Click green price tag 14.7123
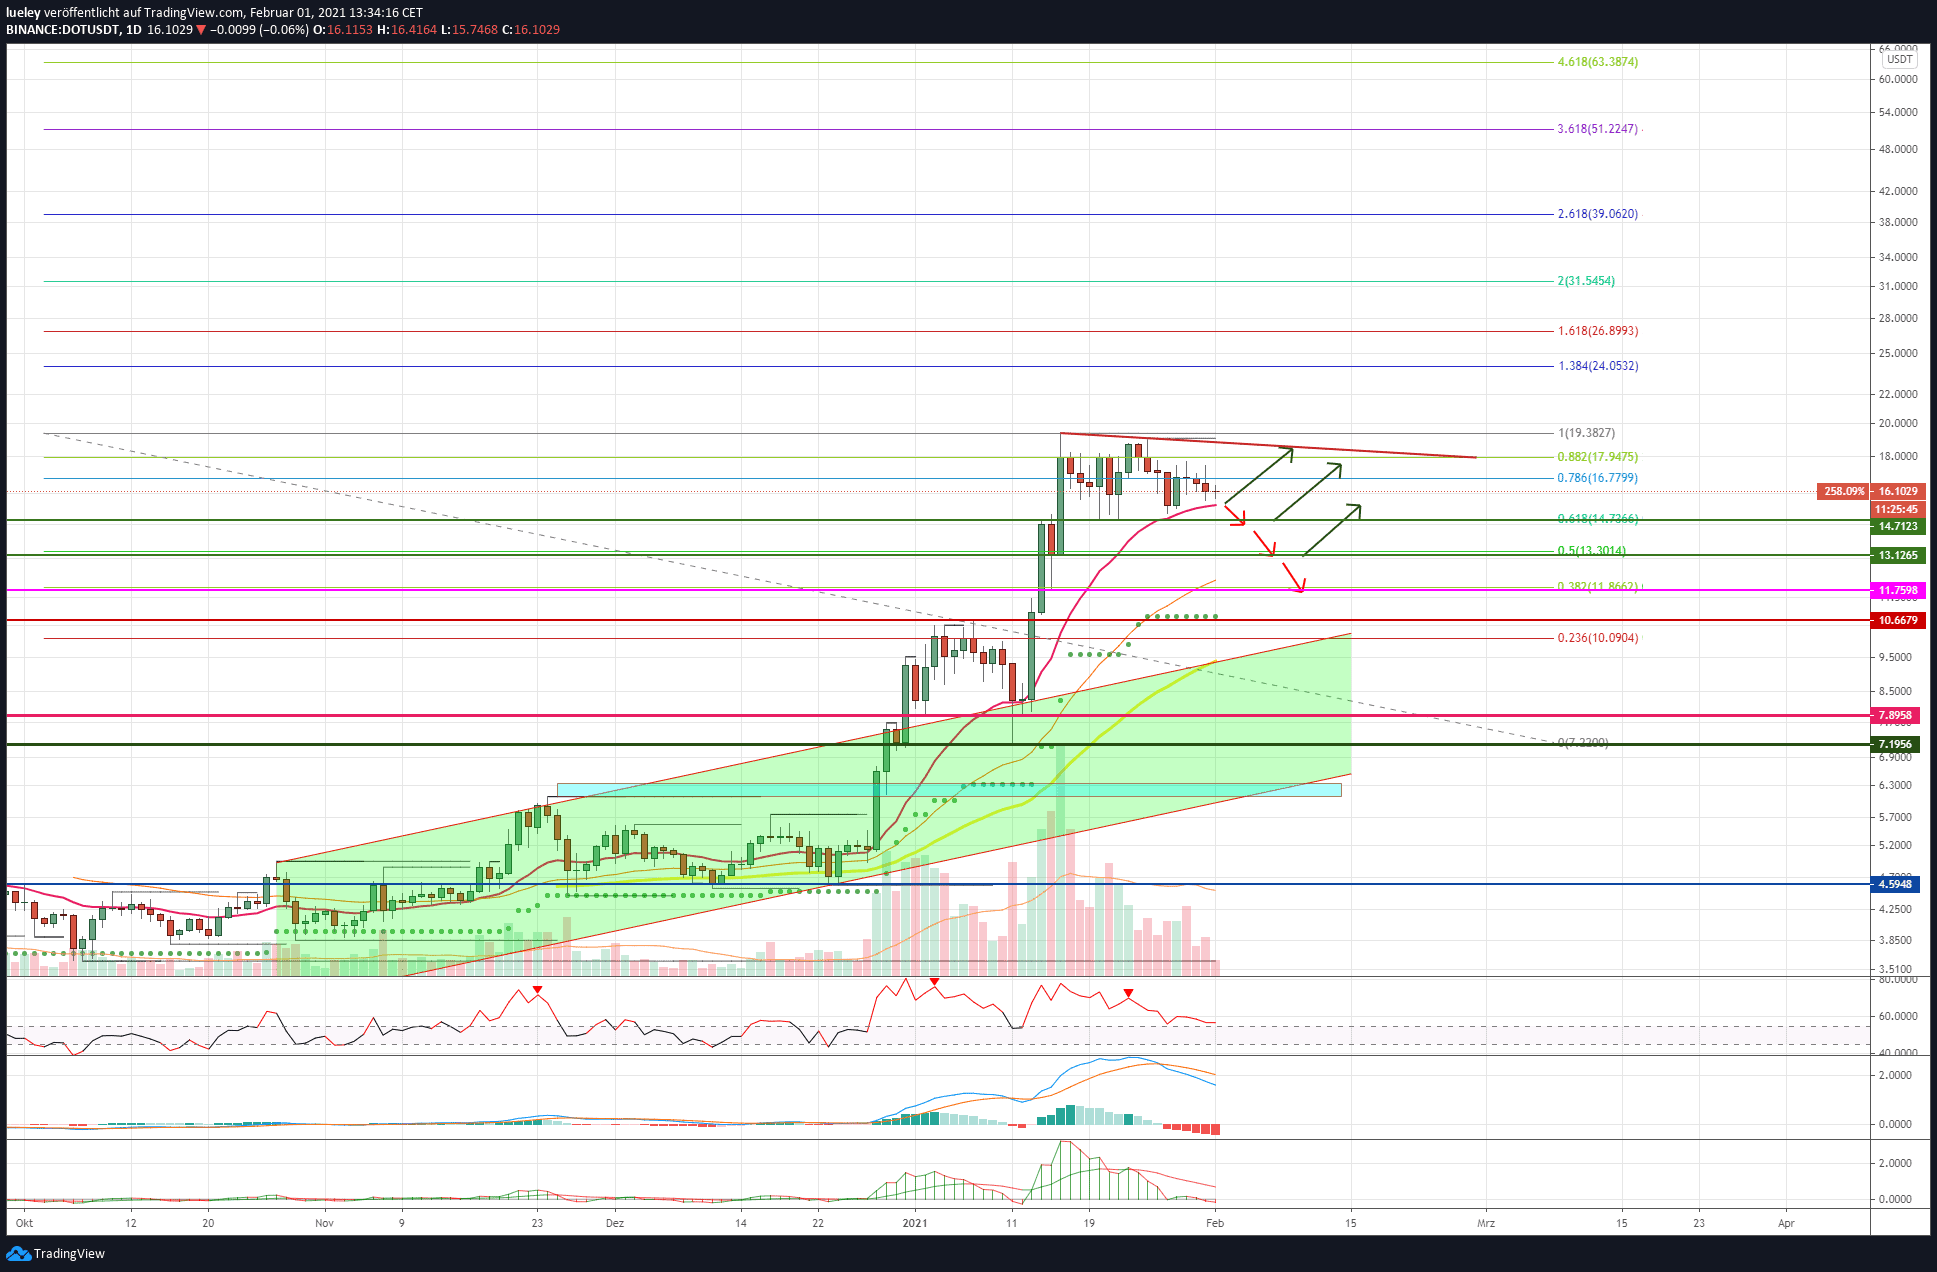The image size is (1937, 1272). 1897,526
